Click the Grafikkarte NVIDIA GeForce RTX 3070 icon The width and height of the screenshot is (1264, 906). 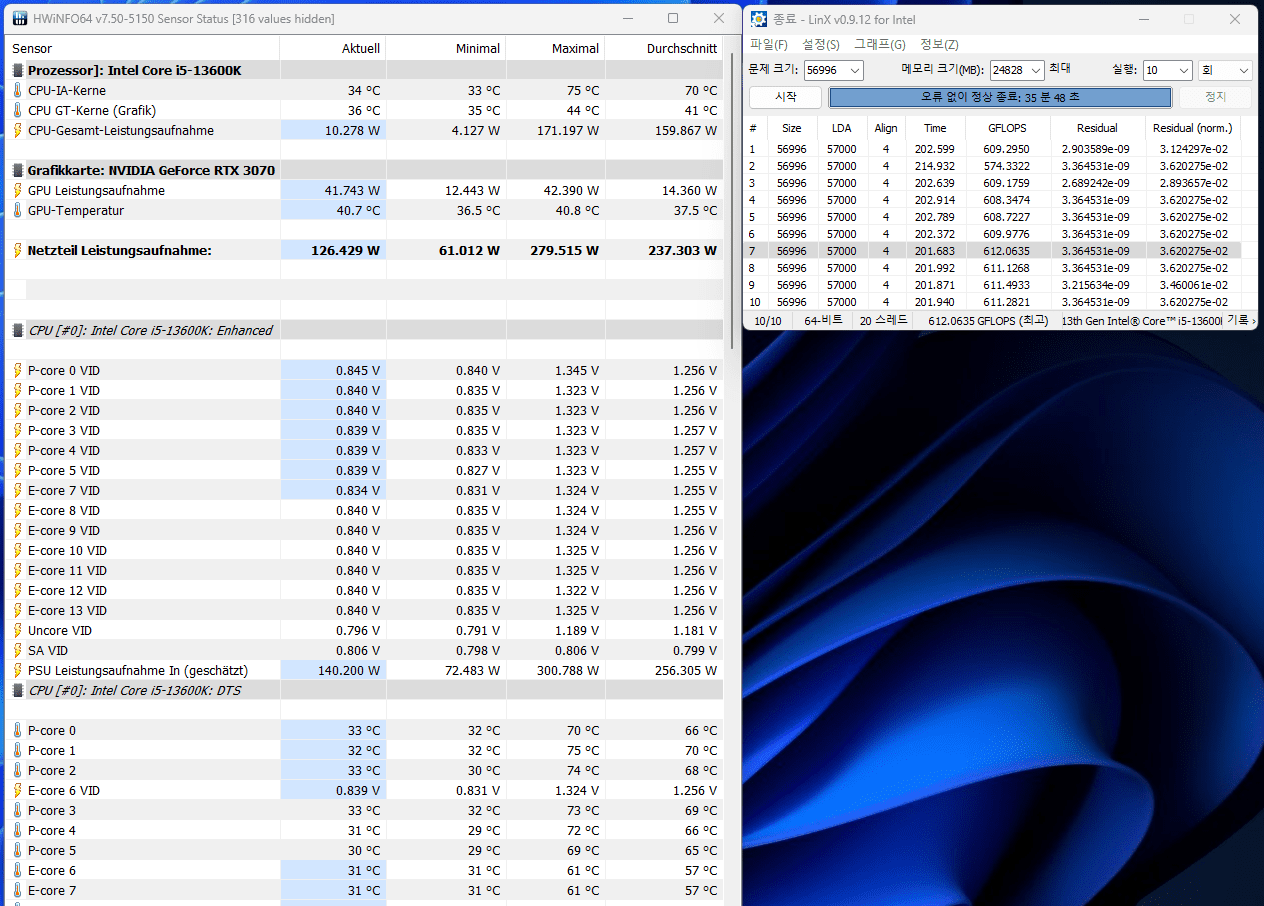17,170
